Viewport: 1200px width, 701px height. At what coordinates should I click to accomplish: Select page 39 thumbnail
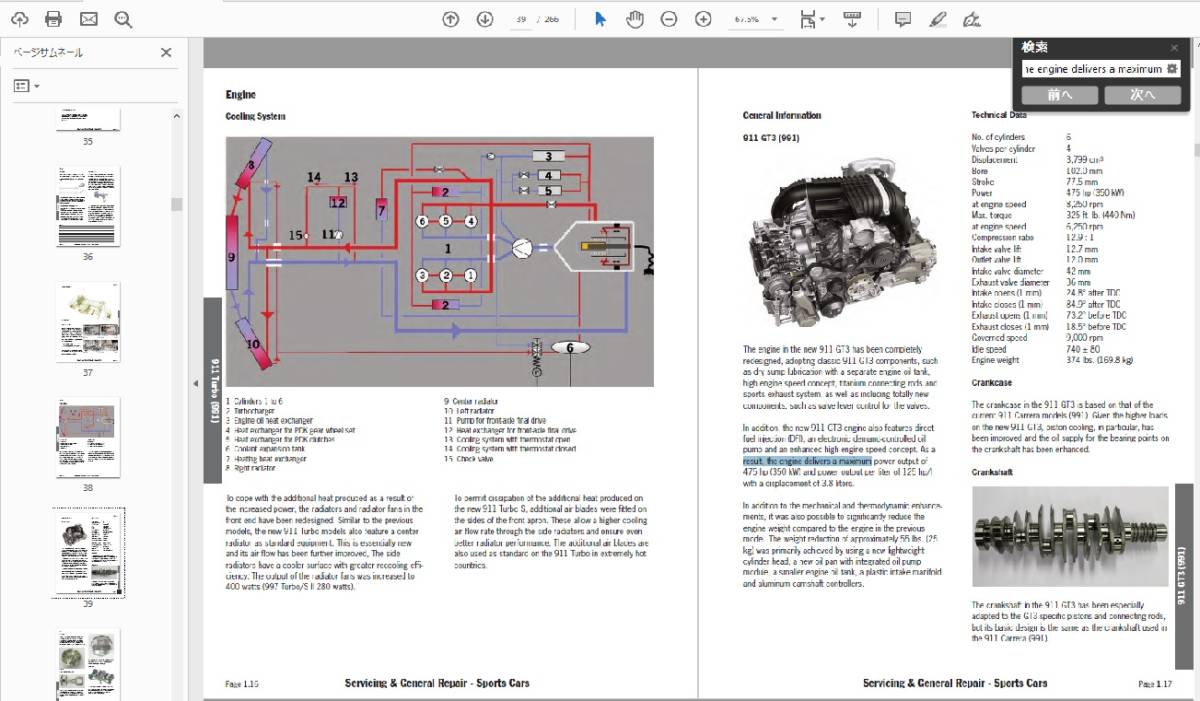click(x=88, y=553)
